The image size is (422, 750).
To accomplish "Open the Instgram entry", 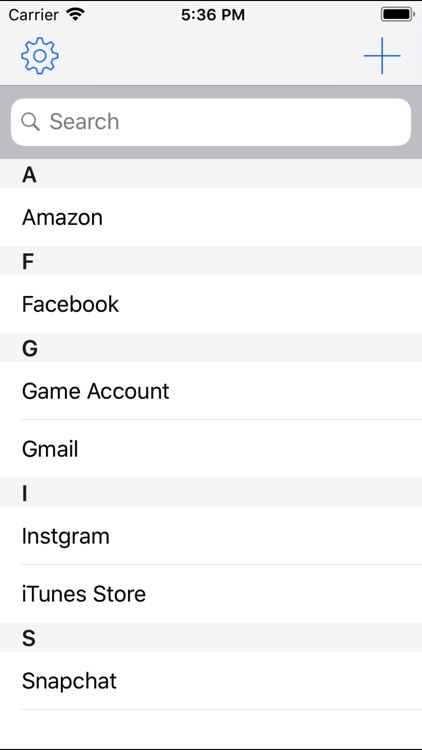I will point(211,536).
